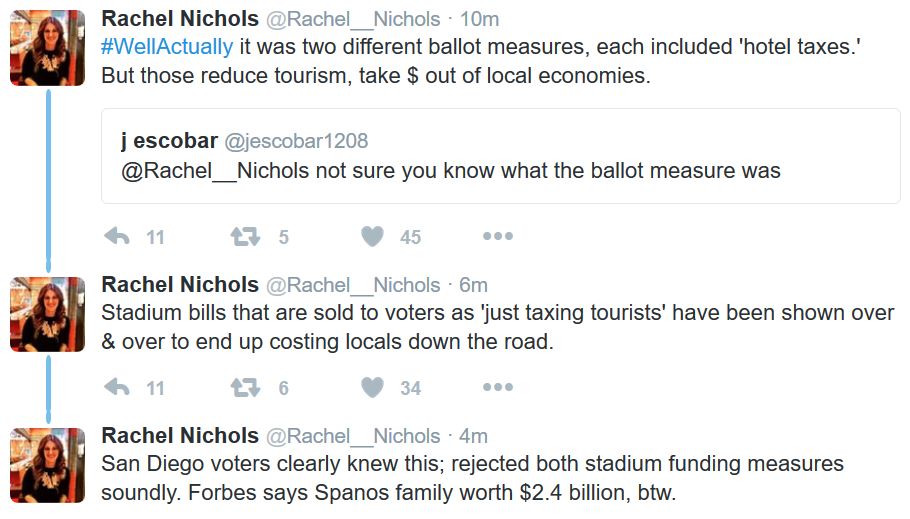Click @Rachel__Nichols handle on the 6m tweet

click(353, 285)
